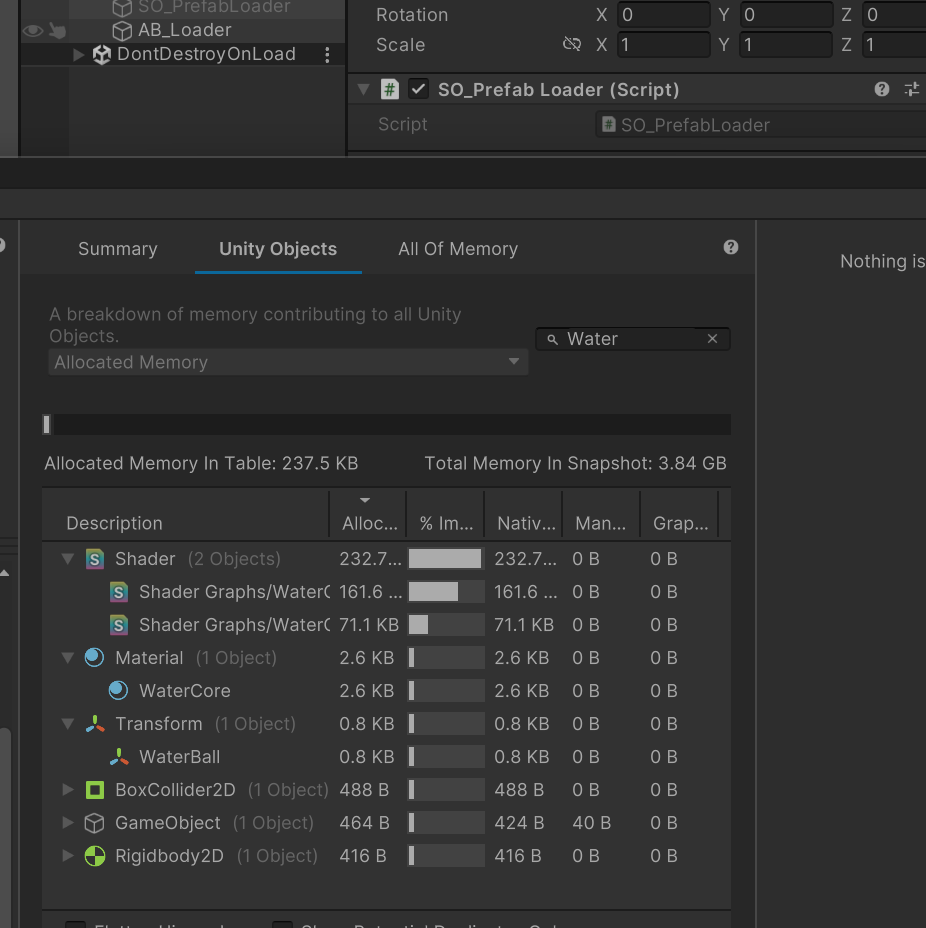Switch to the Summary tab
Image resolution: width=926 pixels, height=928 pixels.
[x=118, y=249]
